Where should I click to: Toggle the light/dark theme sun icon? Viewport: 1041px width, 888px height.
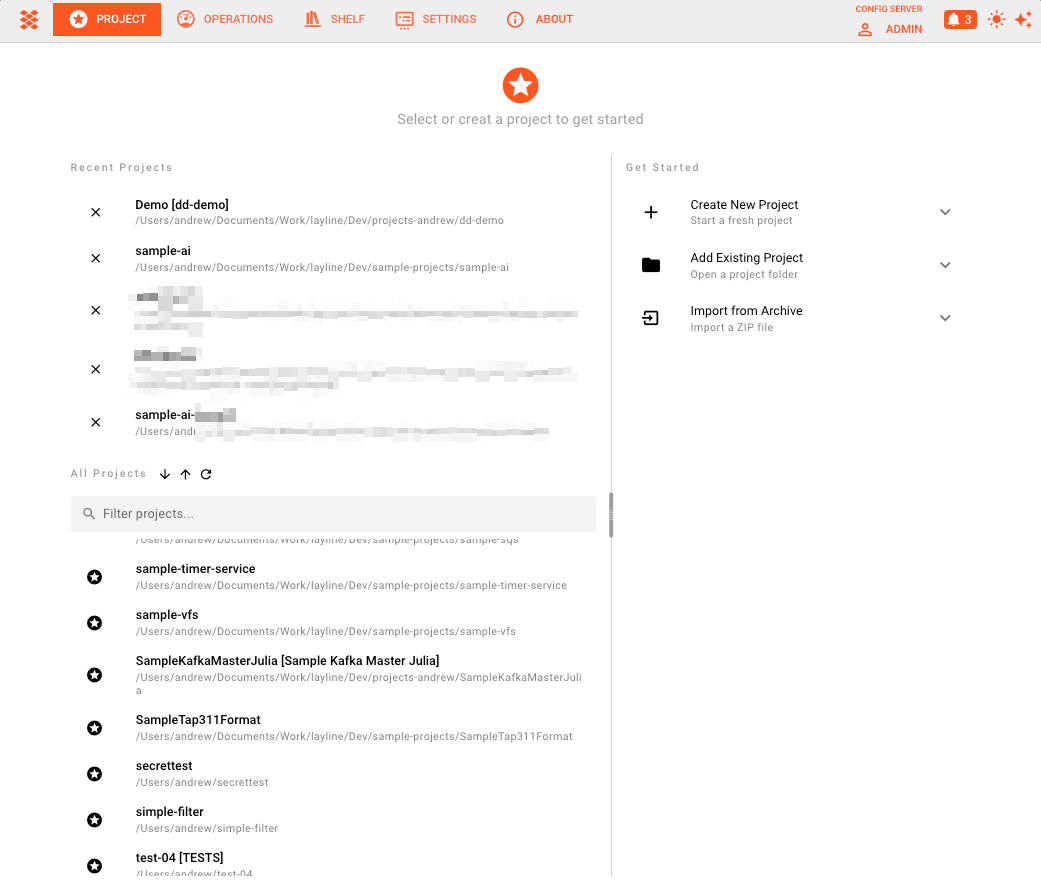[996, 19]
